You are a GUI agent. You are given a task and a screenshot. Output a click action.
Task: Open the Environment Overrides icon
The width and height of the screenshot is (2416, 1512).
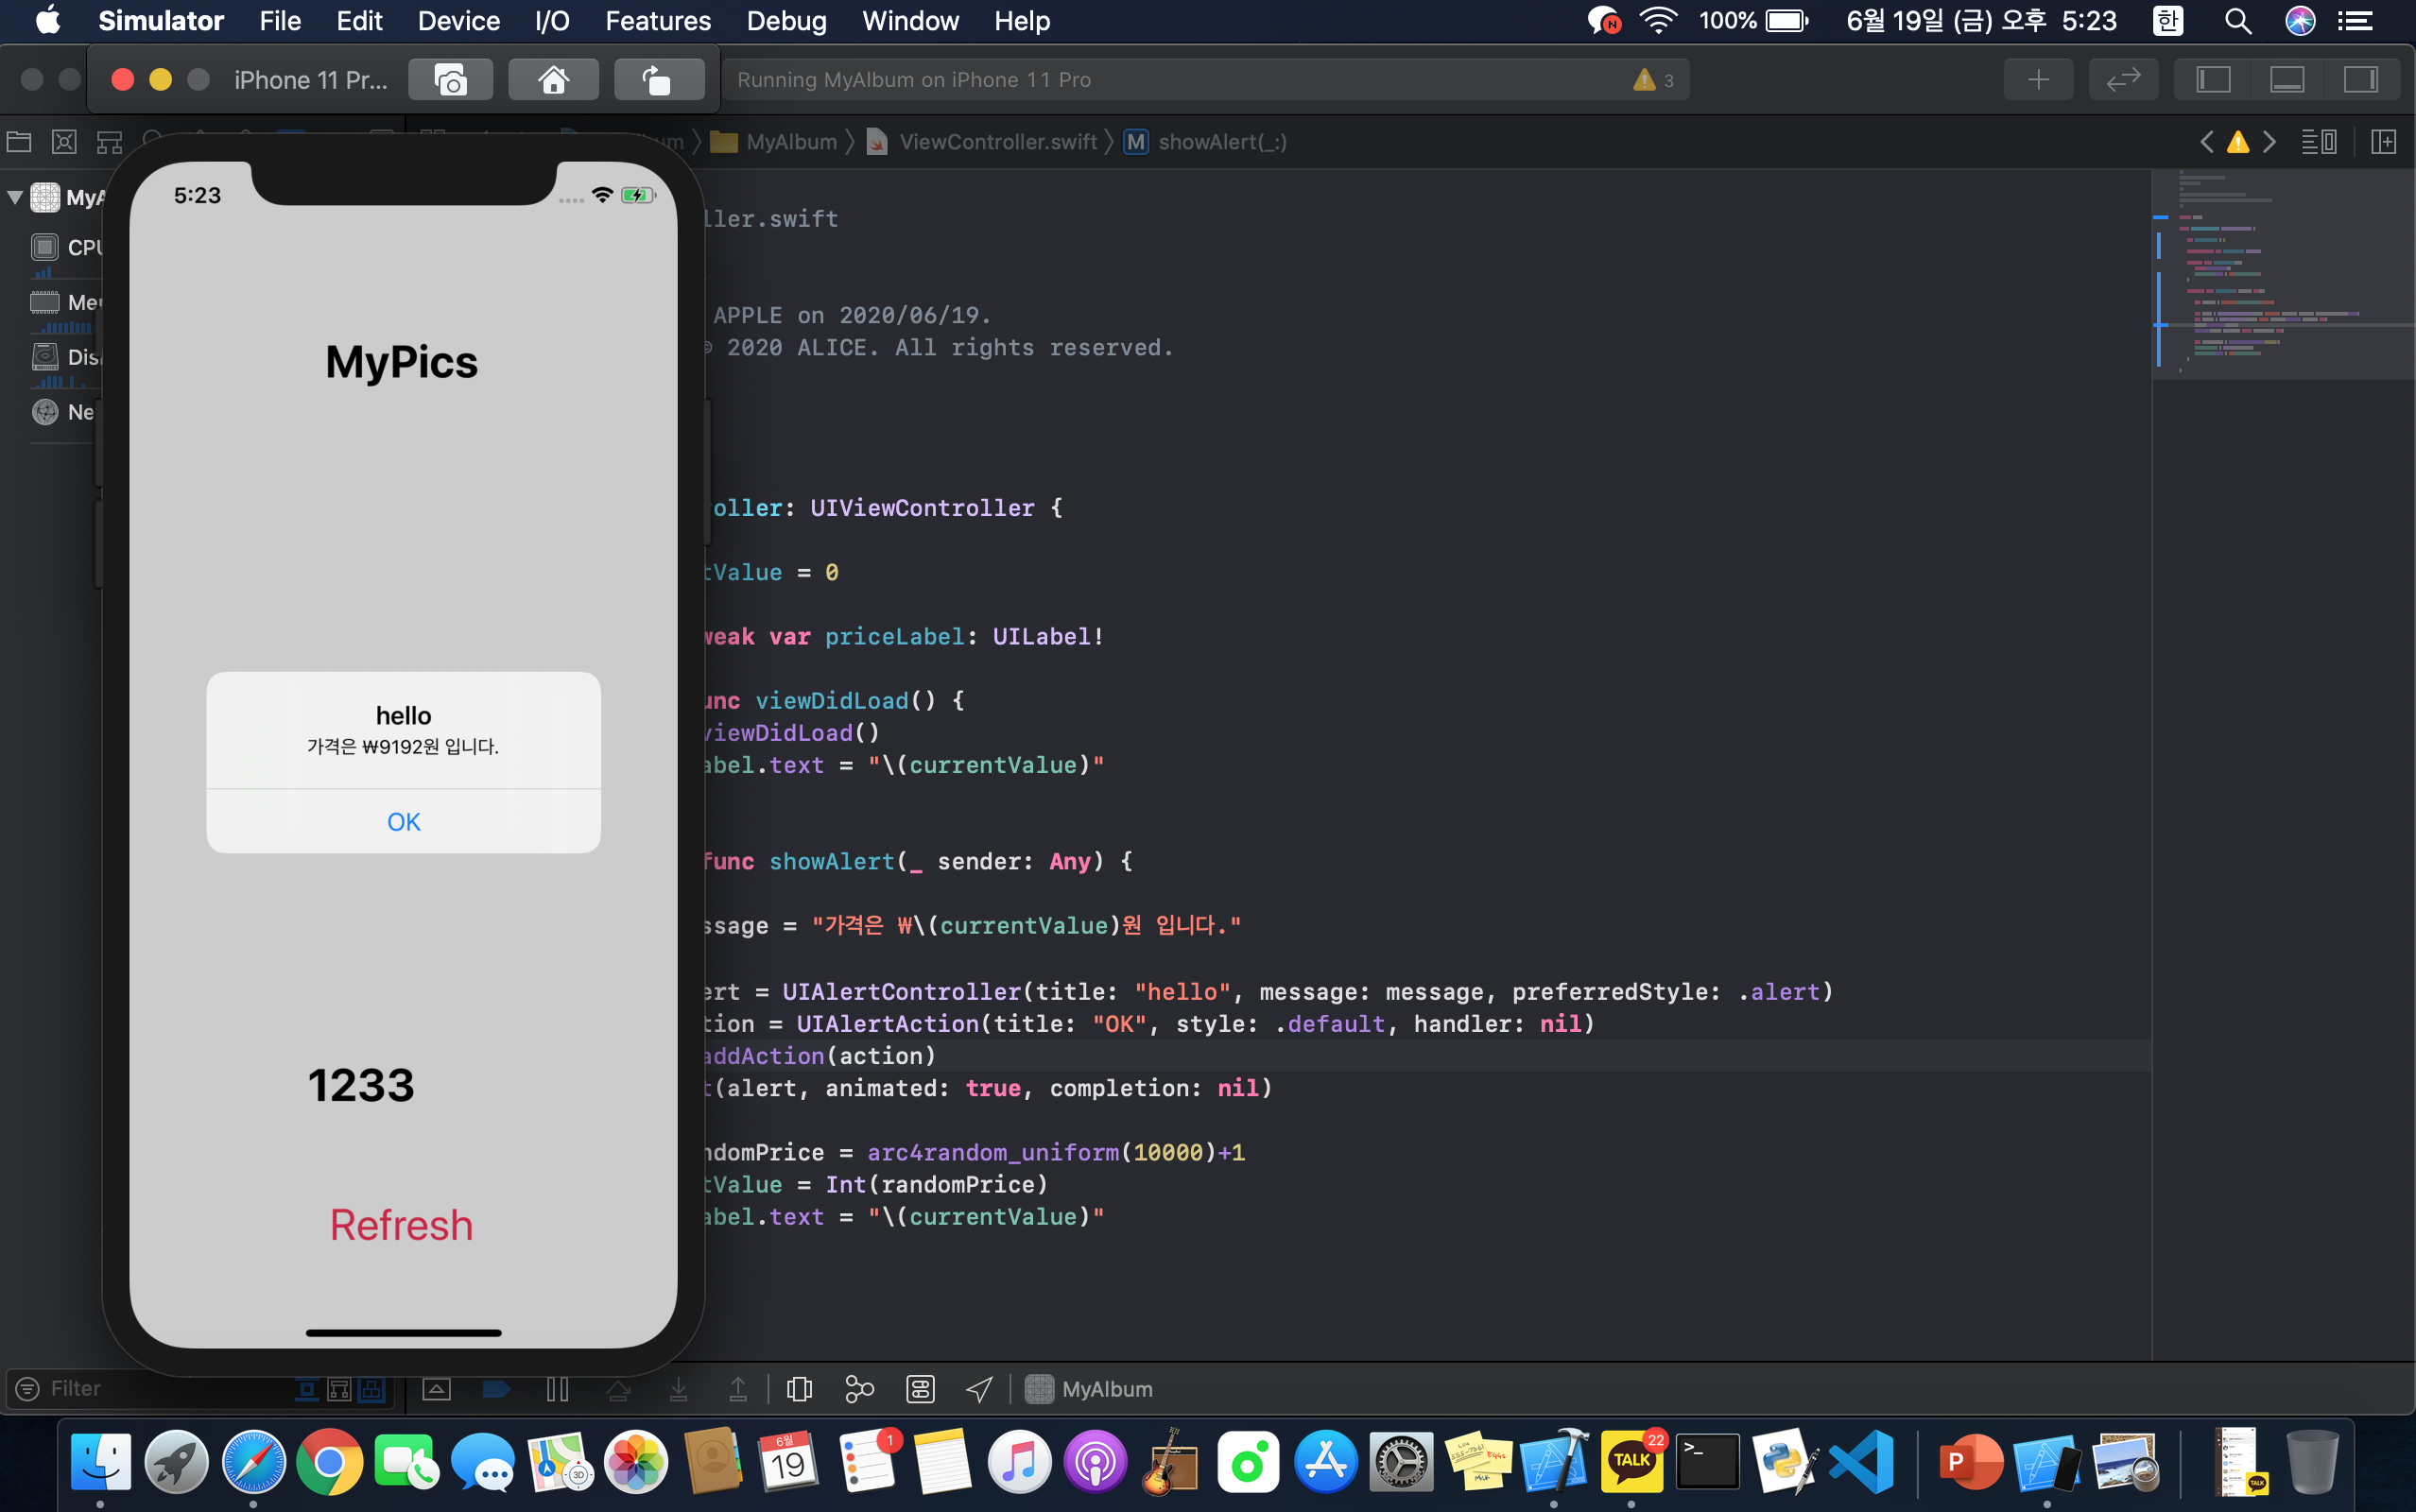(x=919, y=1389)
